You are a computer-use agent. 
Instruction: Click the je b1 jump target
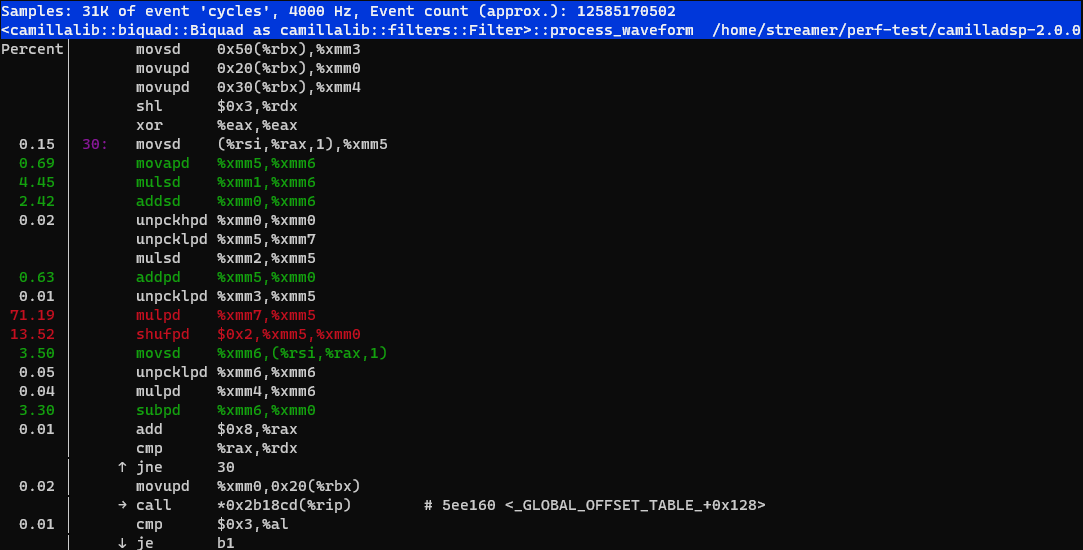coord(226,543)
